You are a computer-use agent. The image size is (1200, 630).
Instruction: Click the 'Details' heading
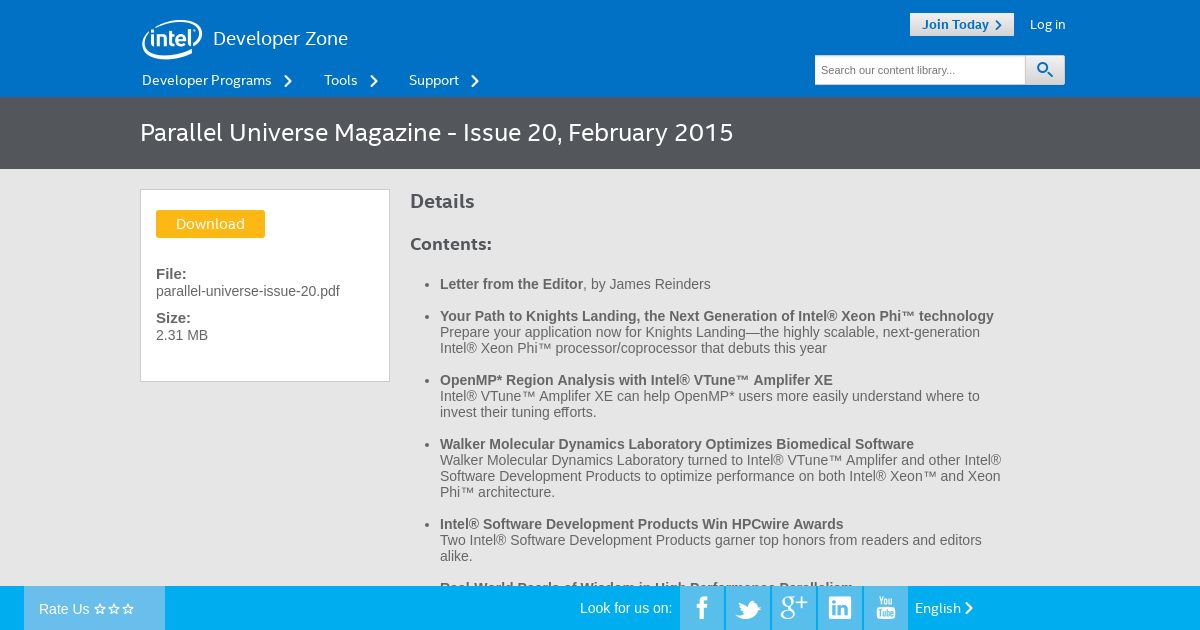tap(442, 201)
